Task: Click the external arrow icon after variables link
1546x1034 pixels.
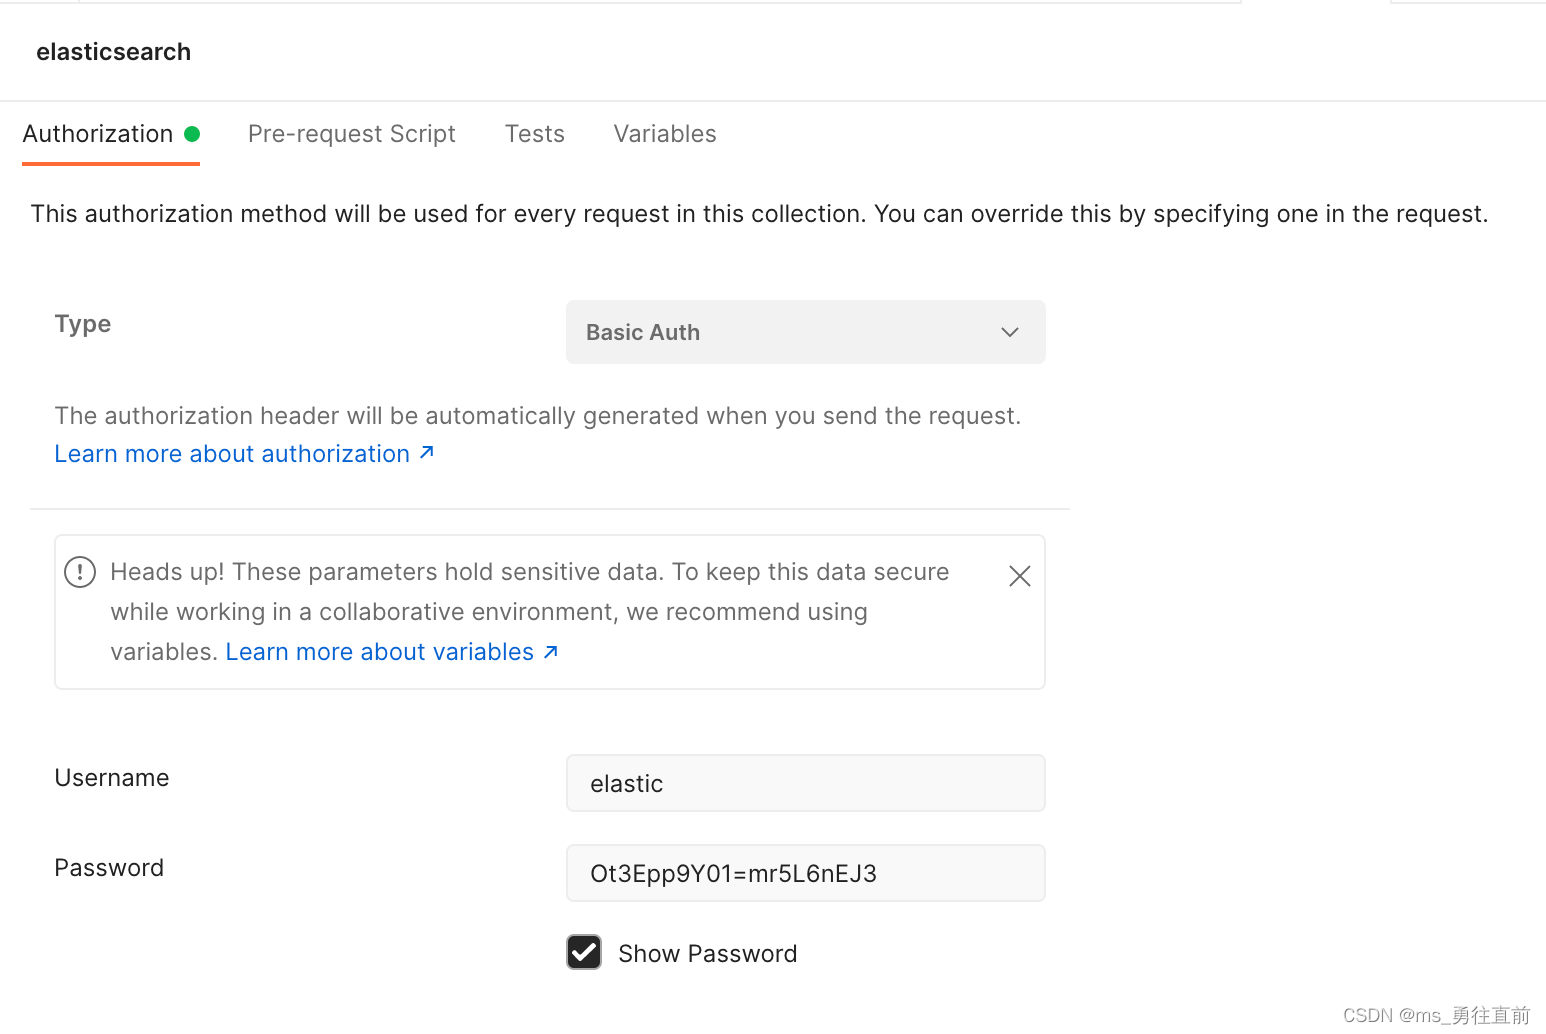Action: point(551,652)
